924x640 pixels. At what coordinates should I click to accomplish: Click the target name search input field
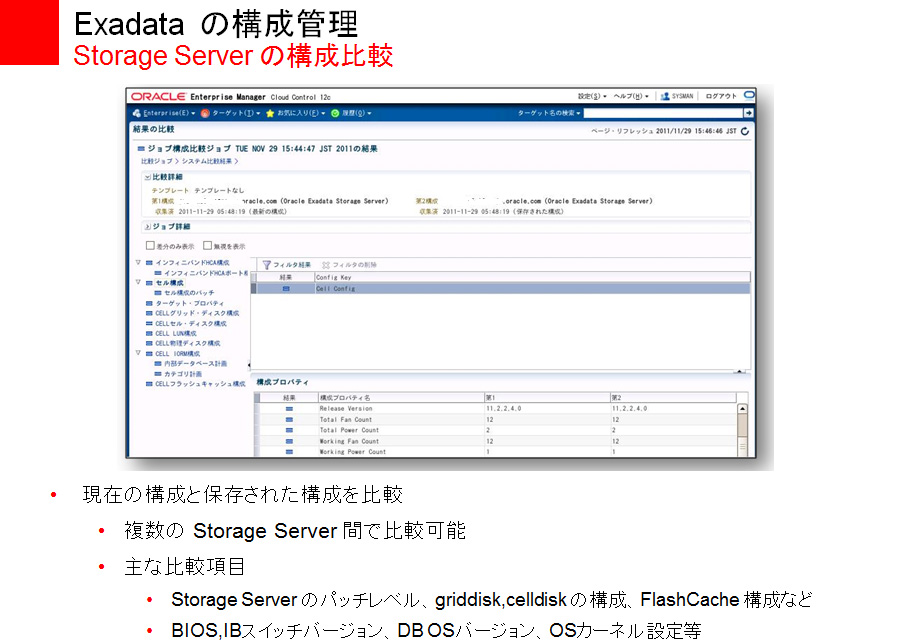click(x=663, y=113)
